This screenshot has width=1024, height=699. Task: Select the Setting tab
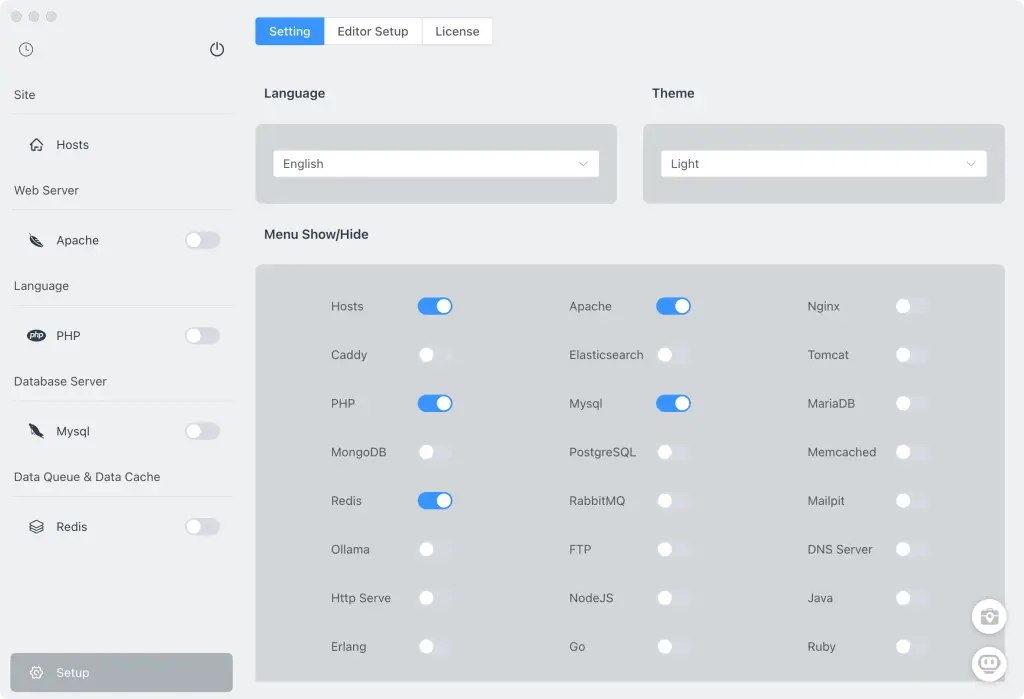[290, 32]
